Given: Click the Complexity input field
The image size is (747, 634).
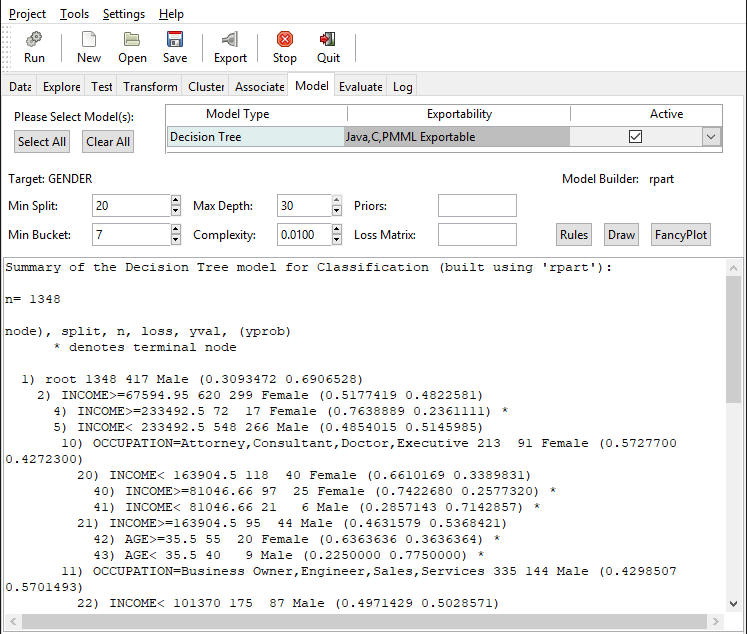Looking at the screenshot, I should tap(304, 235).
